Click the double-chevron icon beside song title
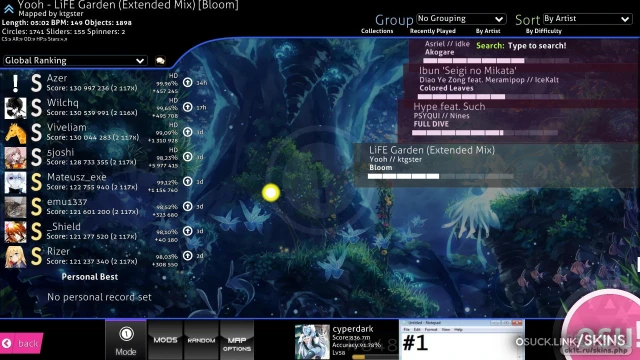The width and height of the screenshot is (640, 360). coord(9,8)
